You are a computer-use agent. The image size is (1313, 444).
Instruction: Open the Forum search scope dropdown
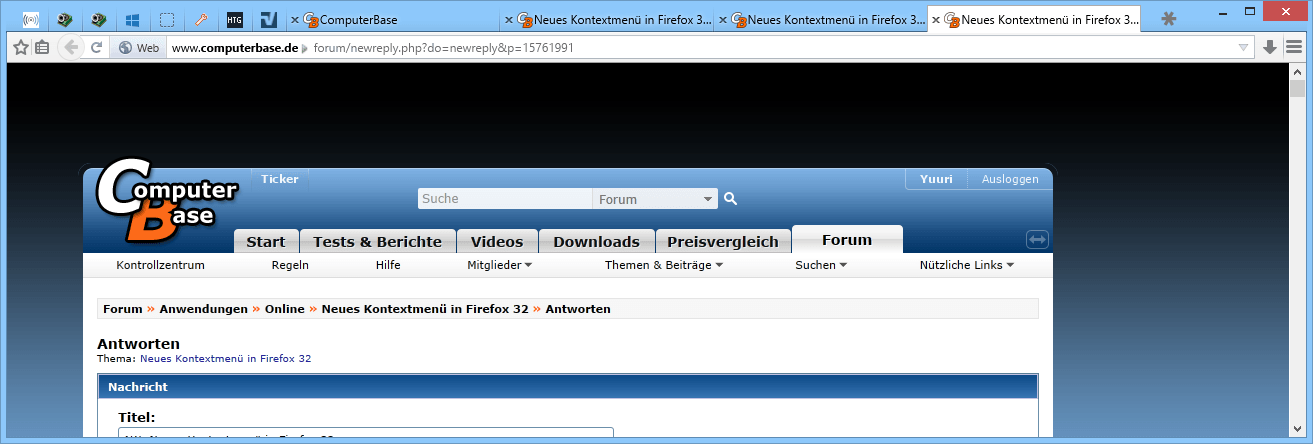tap(655, 199)
